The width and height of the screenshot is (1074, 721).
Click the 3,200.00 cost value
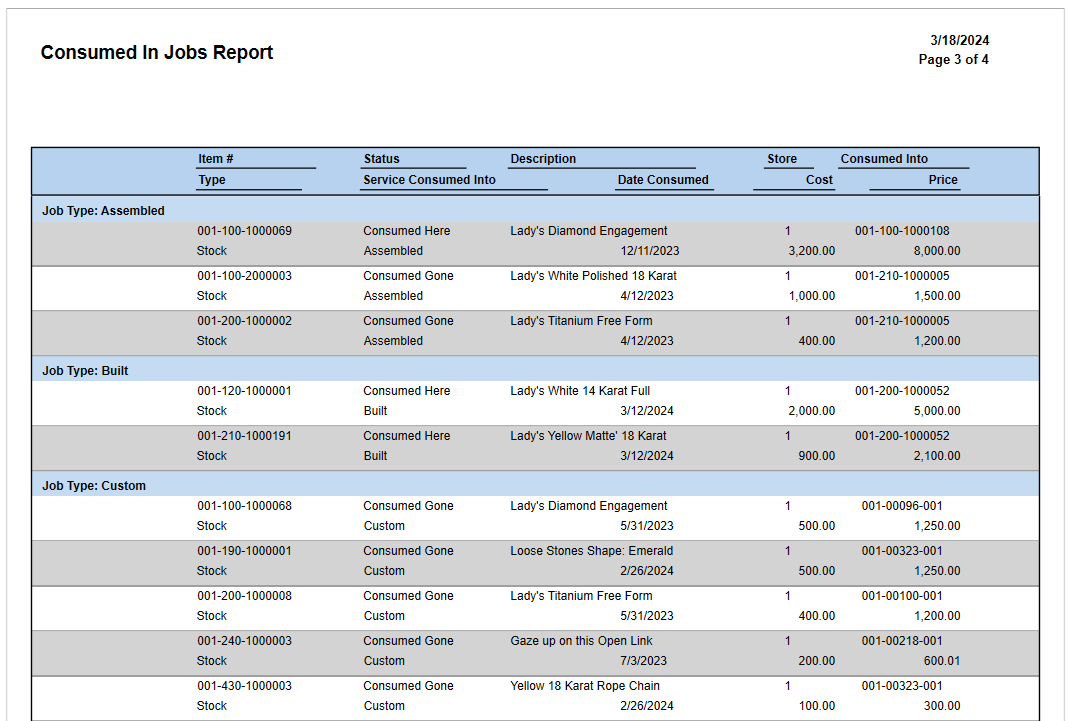811,251
